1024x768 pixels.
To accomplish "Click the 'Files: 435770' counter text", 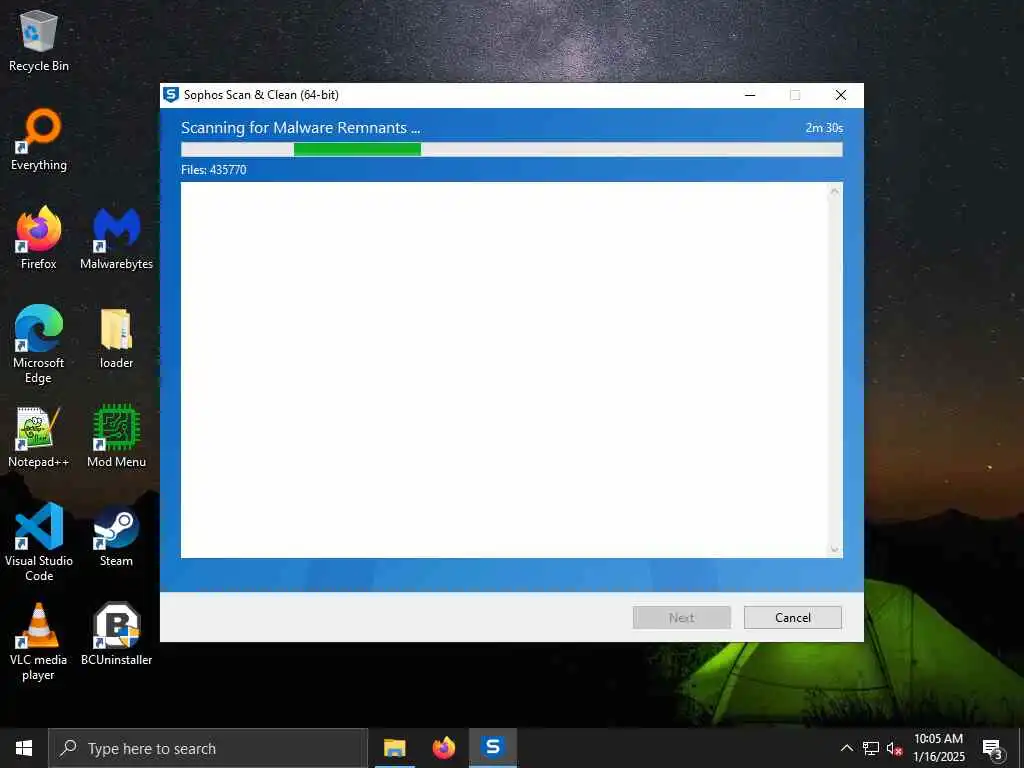I will [x=214, y=170].
